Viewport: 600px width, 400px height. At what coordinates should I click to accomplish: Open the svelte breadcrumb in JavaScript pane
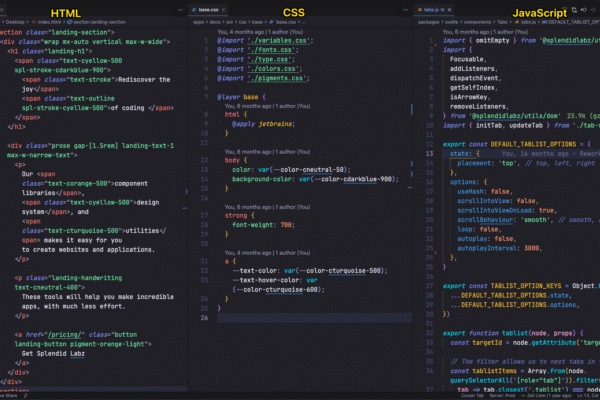tap(452, 22)
